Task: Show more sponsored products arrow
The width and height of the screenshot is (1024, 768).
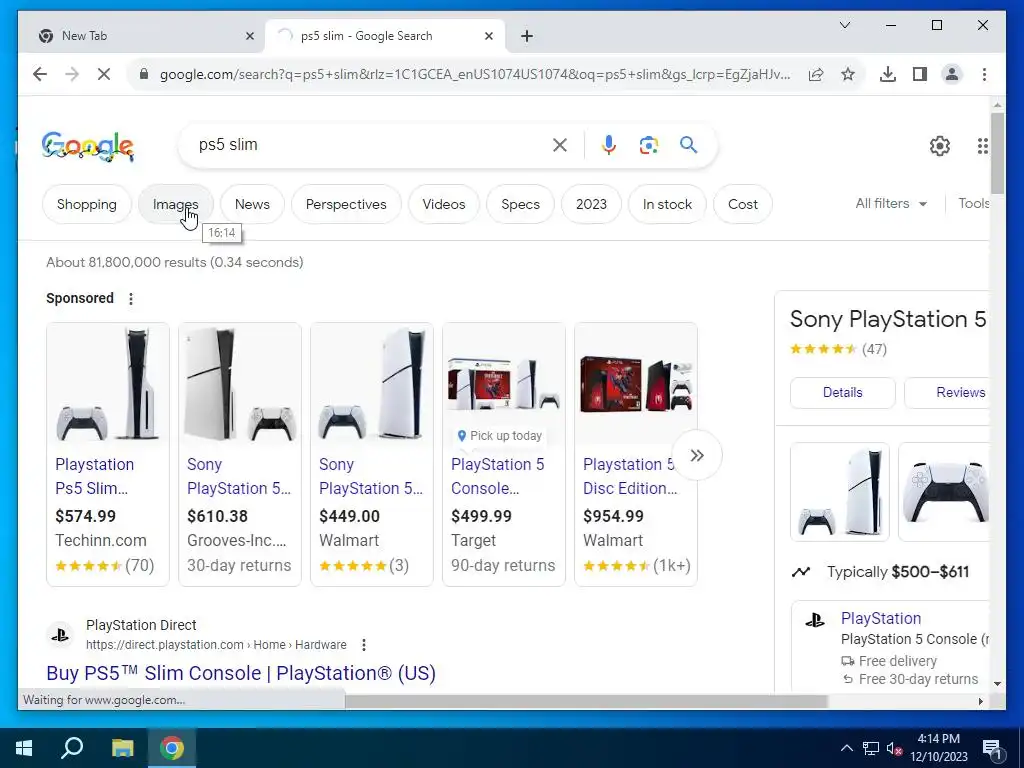Action: (x=697, y=455)
